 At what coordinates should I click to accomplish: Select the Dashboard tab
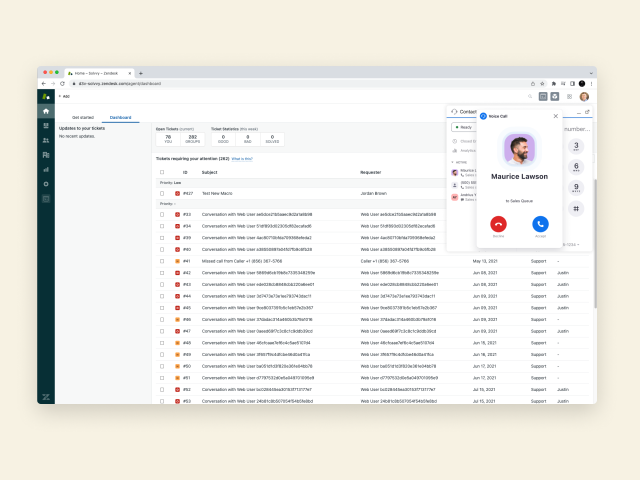[120, 118]
